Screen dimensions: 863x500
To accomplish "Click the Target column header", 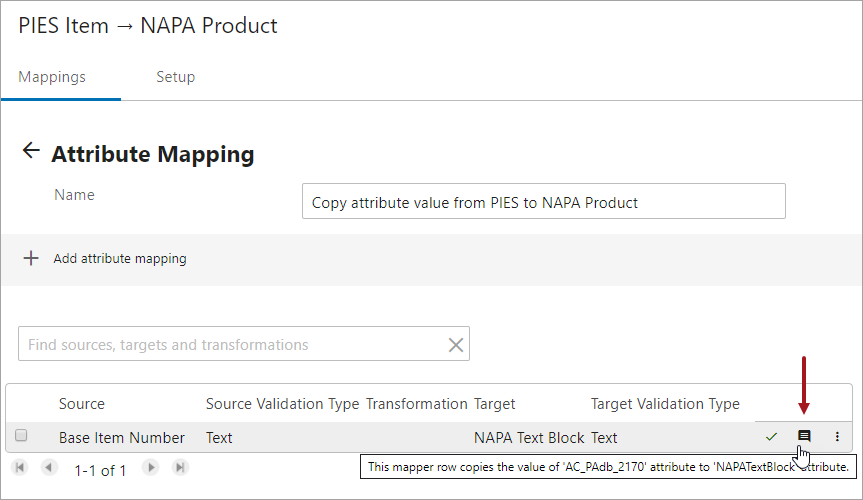I will pyautogui.click(x=494, y=404).
